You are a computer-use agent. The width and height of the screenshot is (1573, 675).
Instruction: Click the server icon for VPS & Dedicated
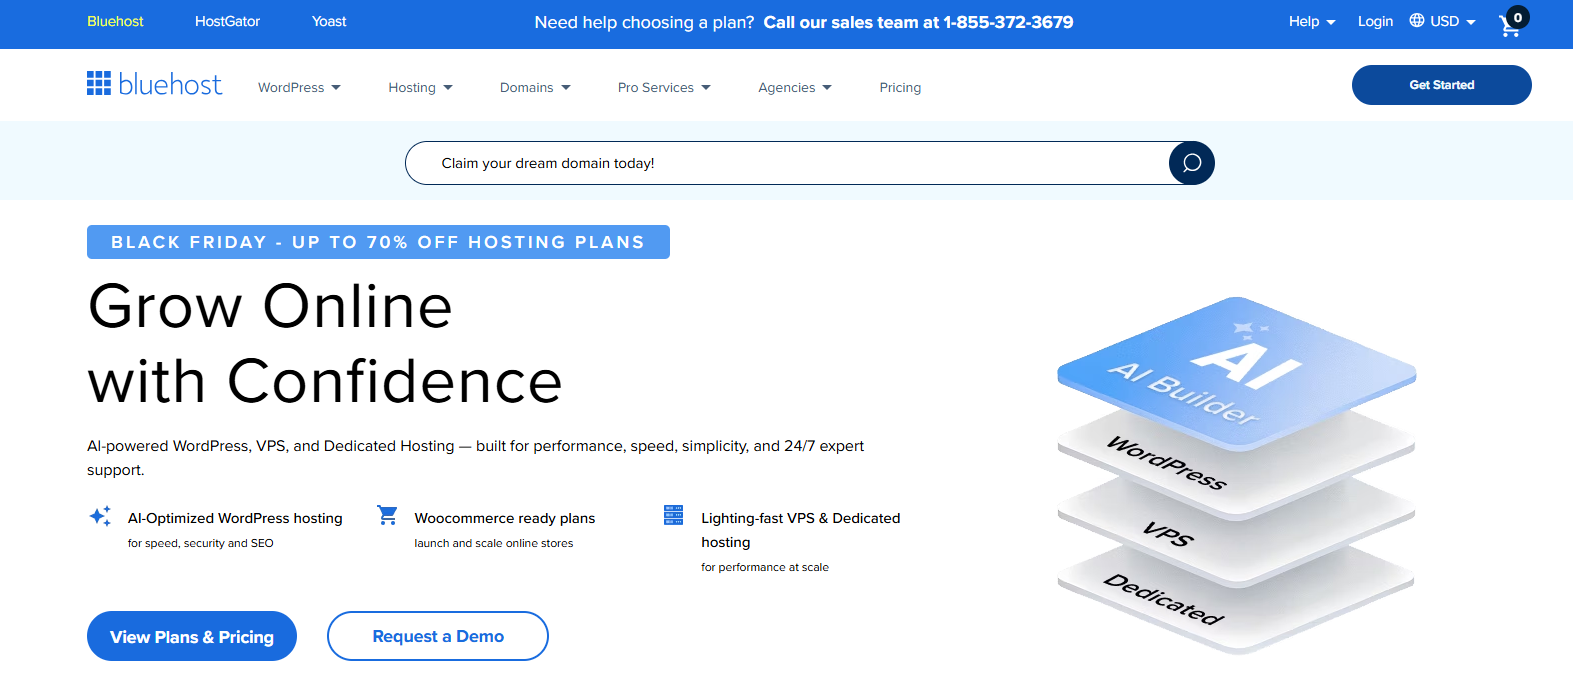pyautogui.click(x=673, y=515)
